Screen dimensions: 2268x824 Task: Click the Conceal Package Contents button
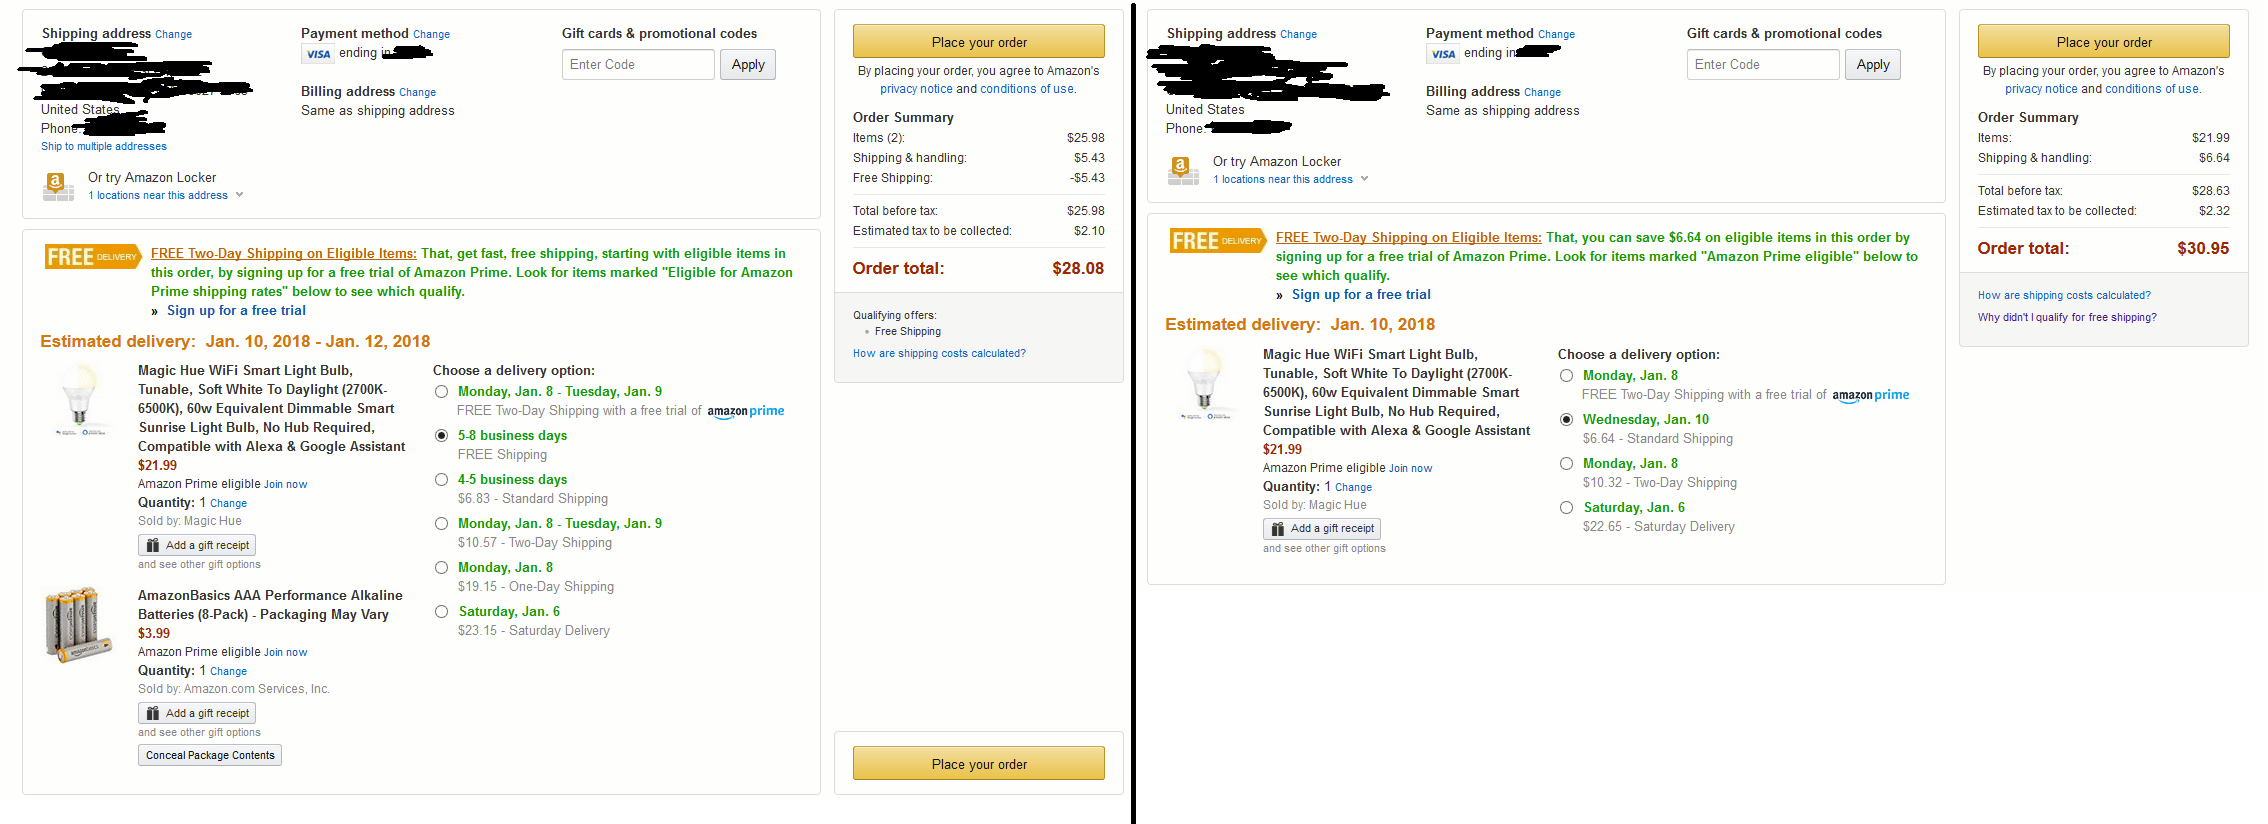pos(209,754)
